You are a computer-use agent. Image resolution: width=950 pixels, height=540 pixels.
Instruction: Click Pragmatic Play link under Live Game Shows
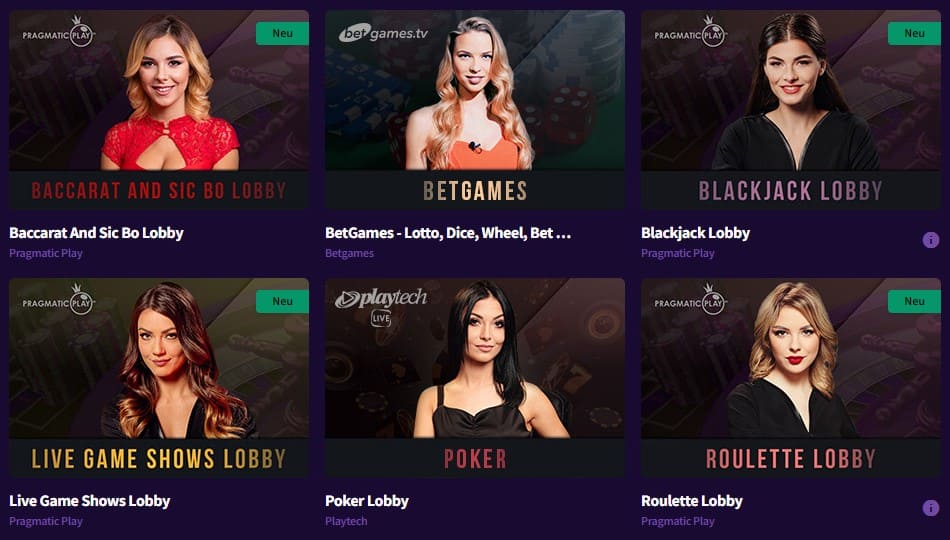coord(46,521)
